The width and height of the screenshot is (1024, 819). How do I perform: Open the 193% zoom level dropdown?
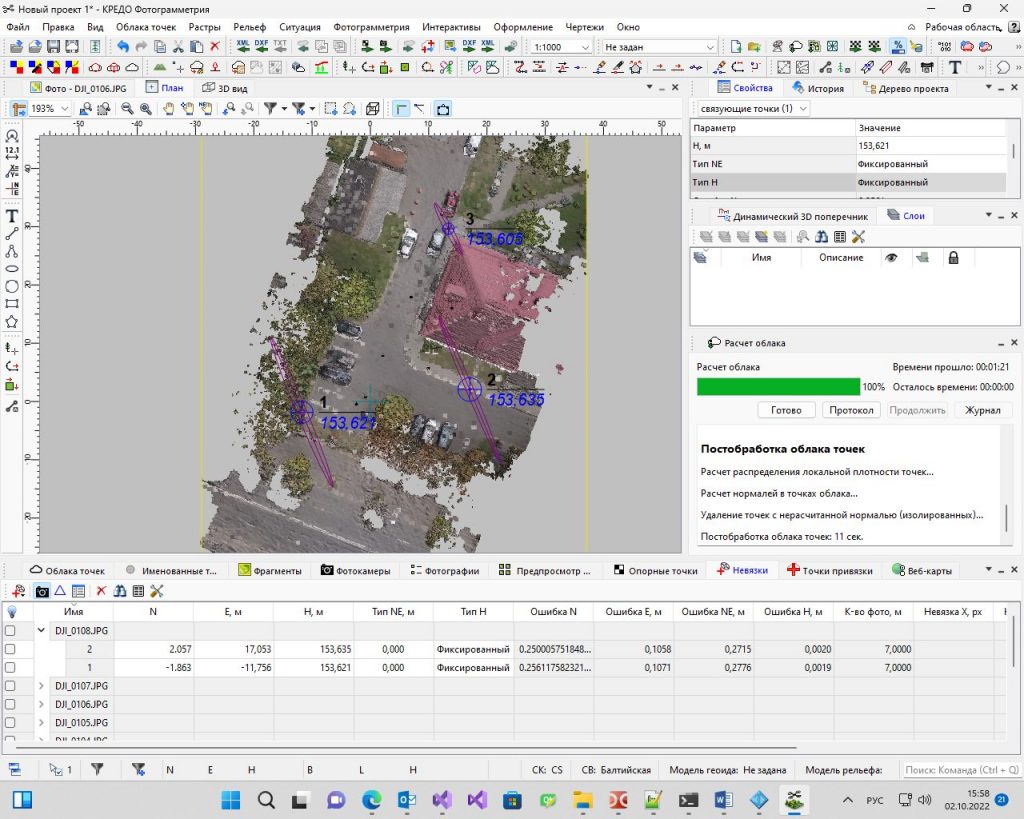coord(65,109)
